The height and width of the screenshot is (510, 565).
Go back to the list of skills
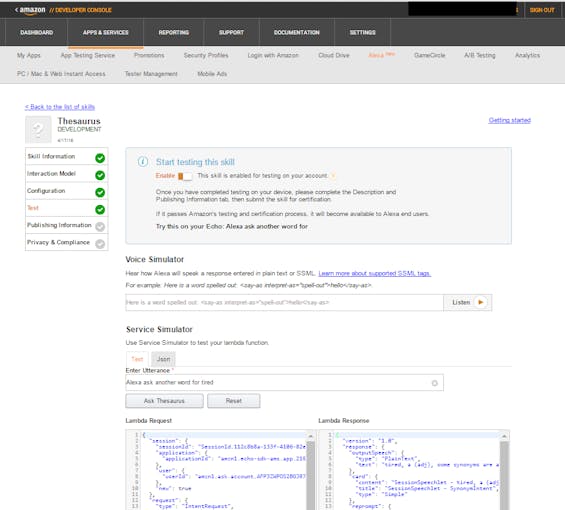(x=60, y=107)
